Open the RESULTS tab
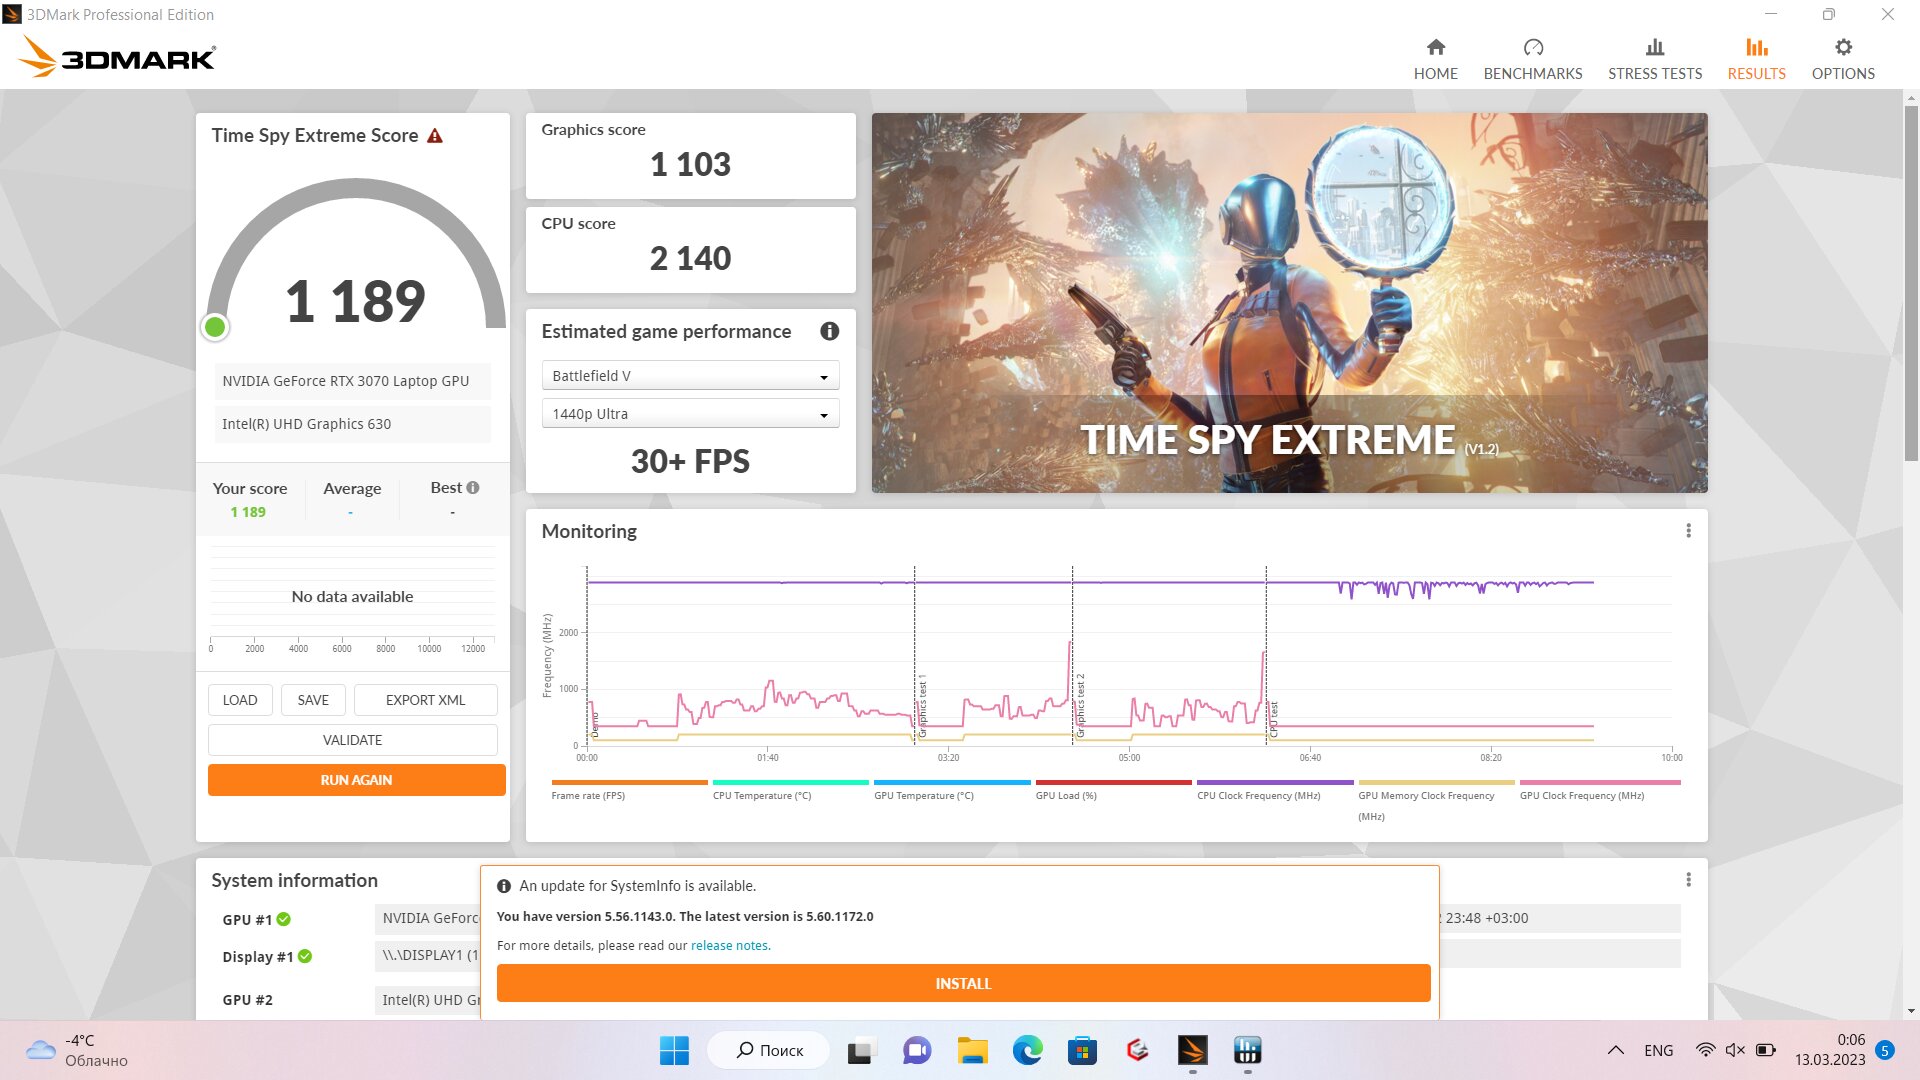Screen dimensions: 1920x1080 click(1756, 59)
